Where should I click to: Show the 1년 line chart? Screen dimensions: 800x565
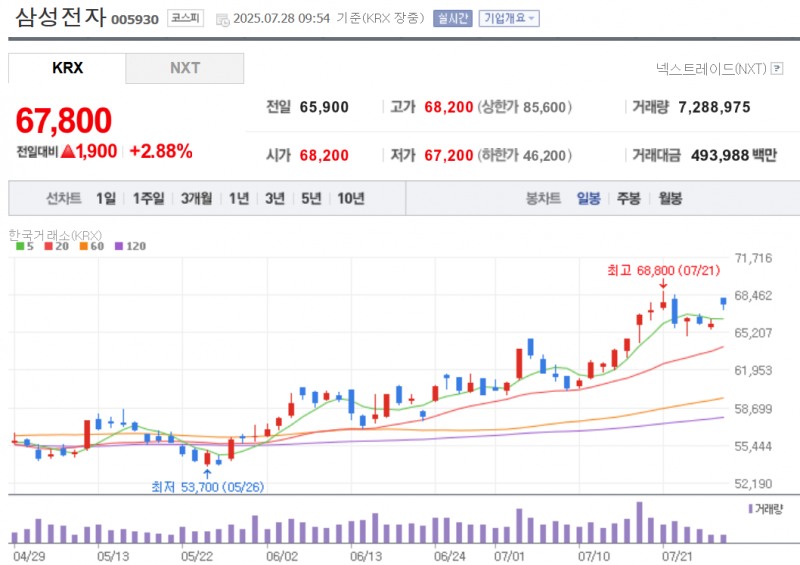tap(238, 198)
